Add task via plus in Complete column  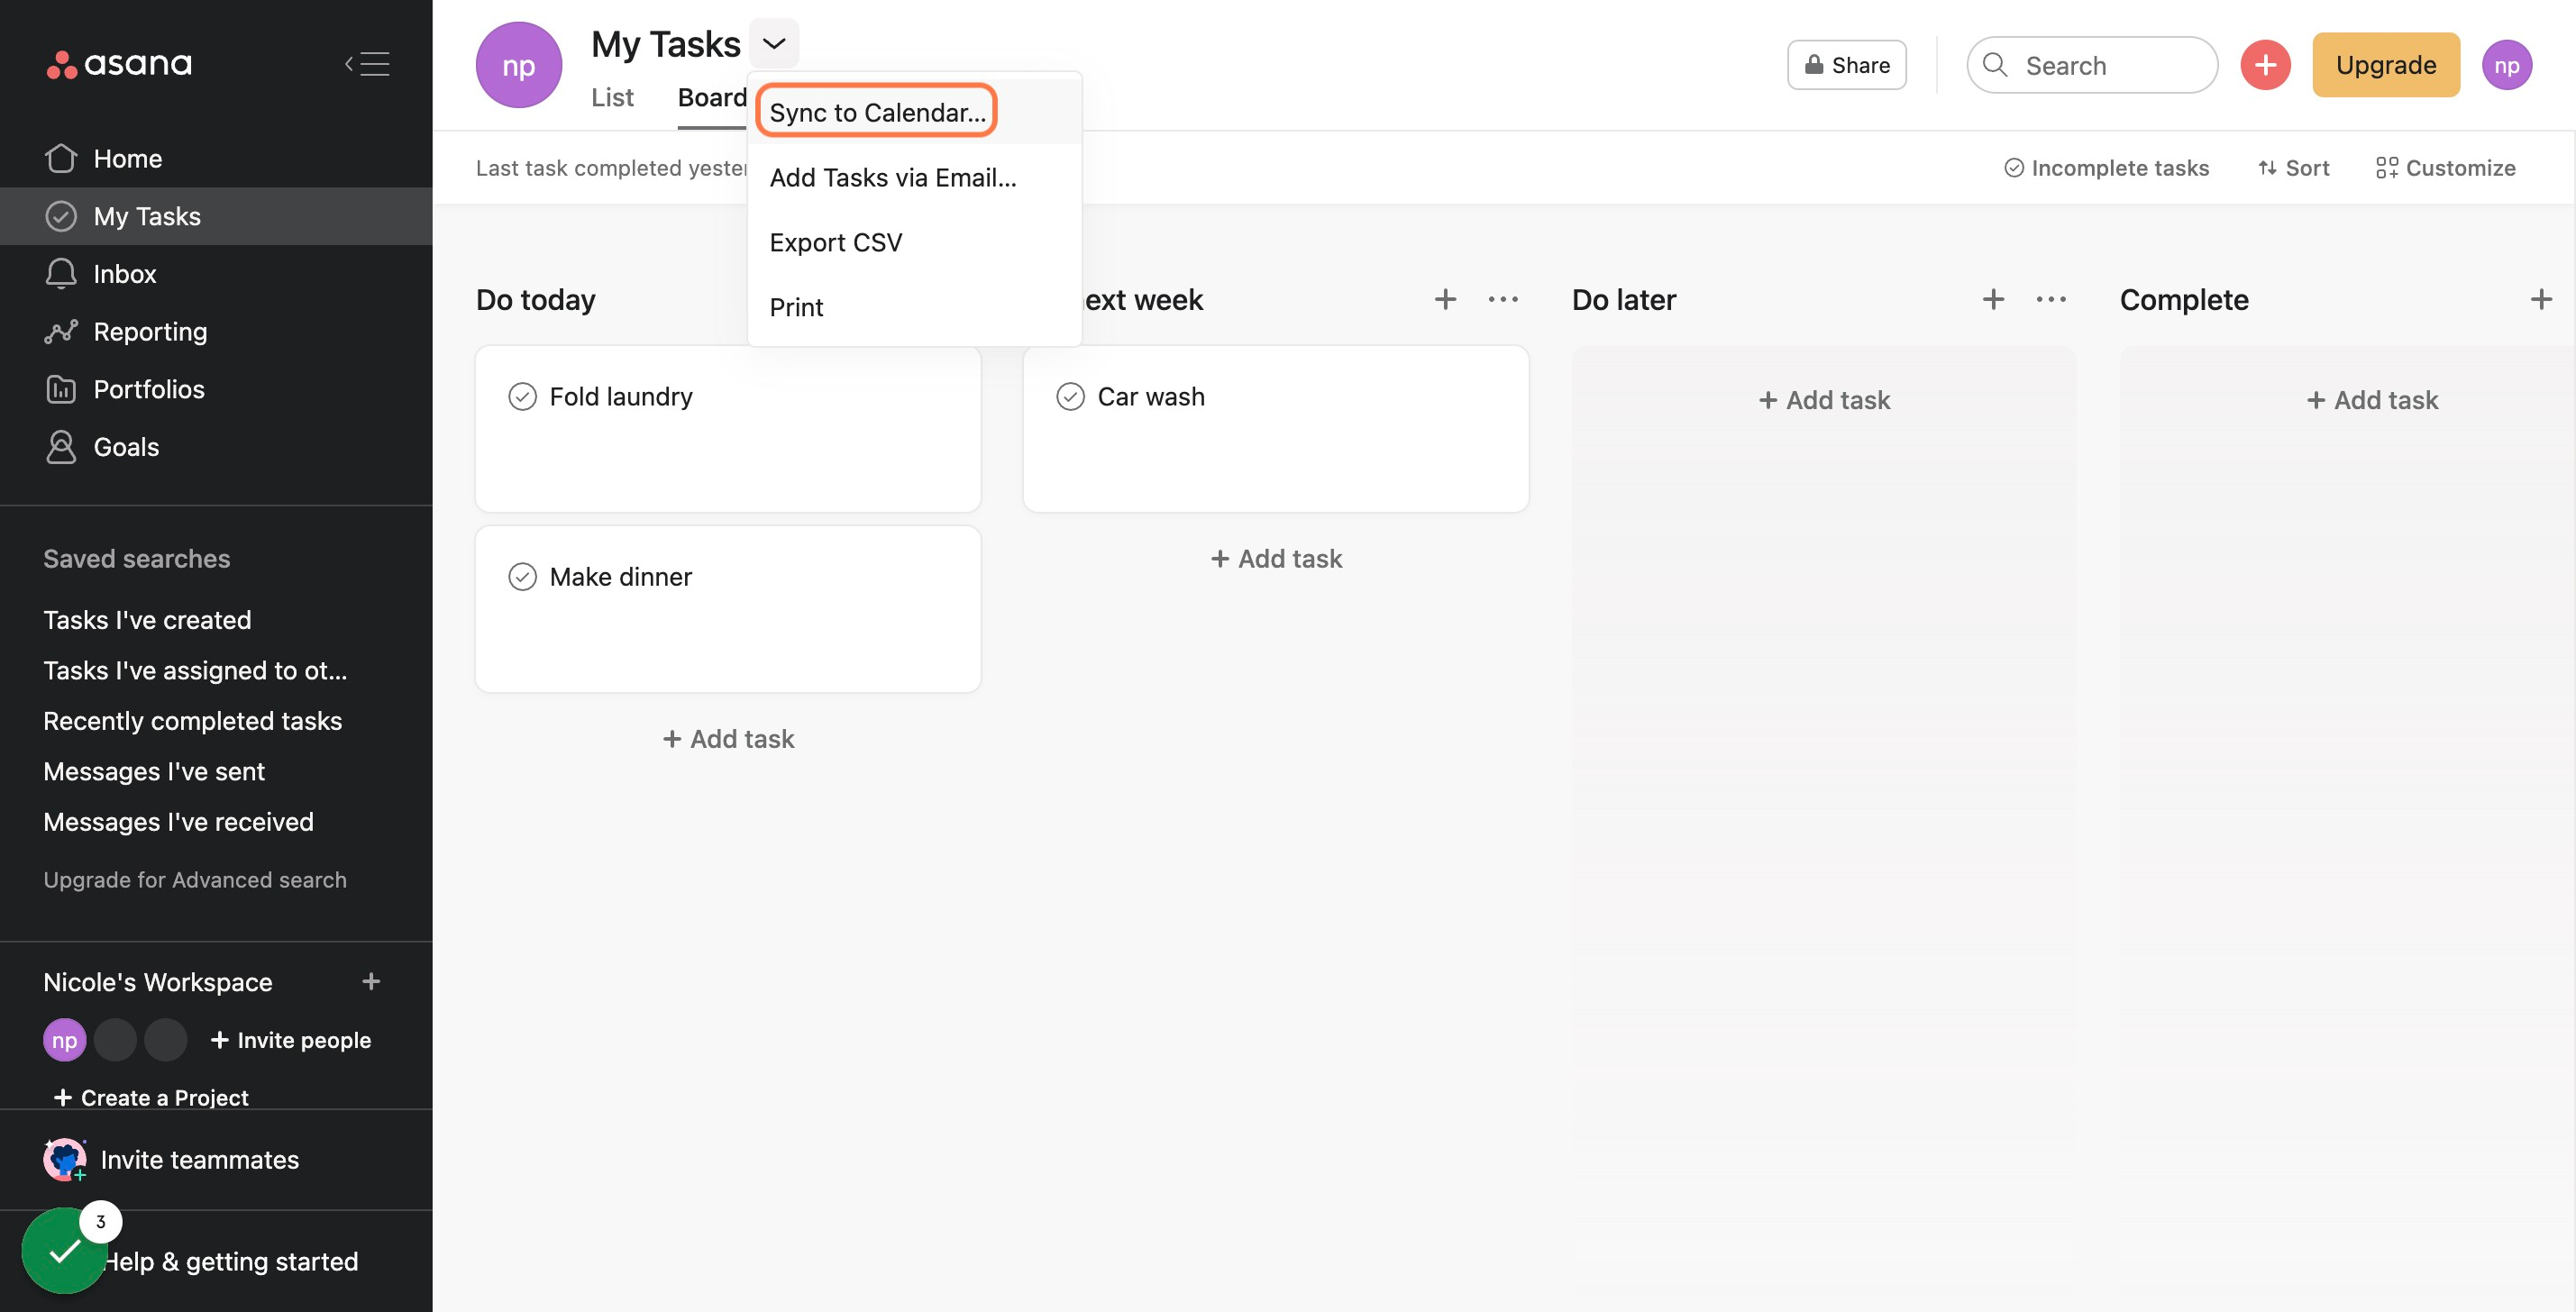point(2541,299)
